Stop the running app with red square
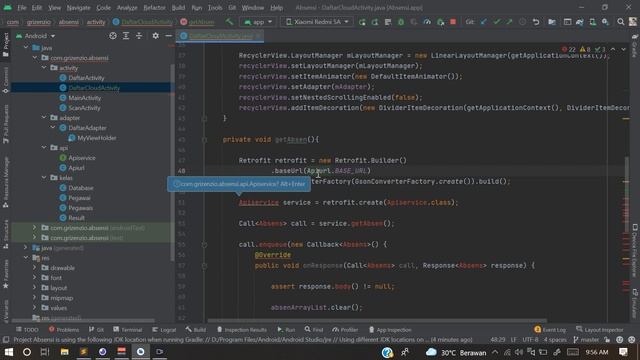Image resolution: width=640 pixels, height=360 pixels. (x=453, y=22)
